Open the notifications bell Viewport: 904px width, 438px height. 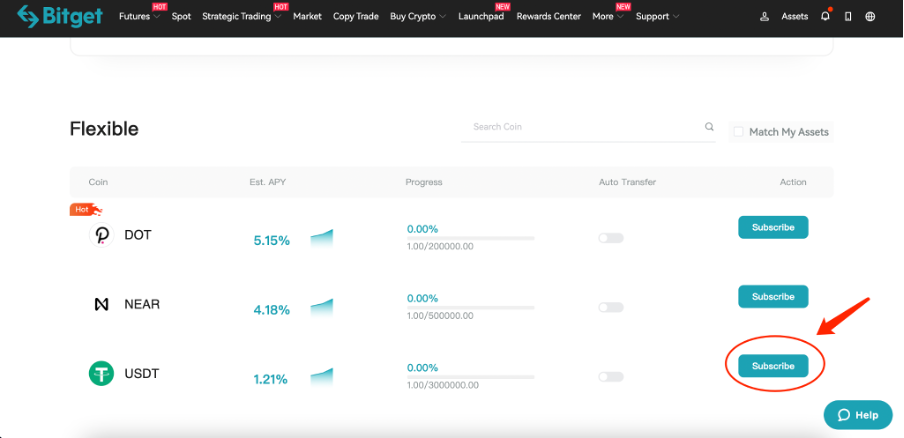tap(826, 16)
